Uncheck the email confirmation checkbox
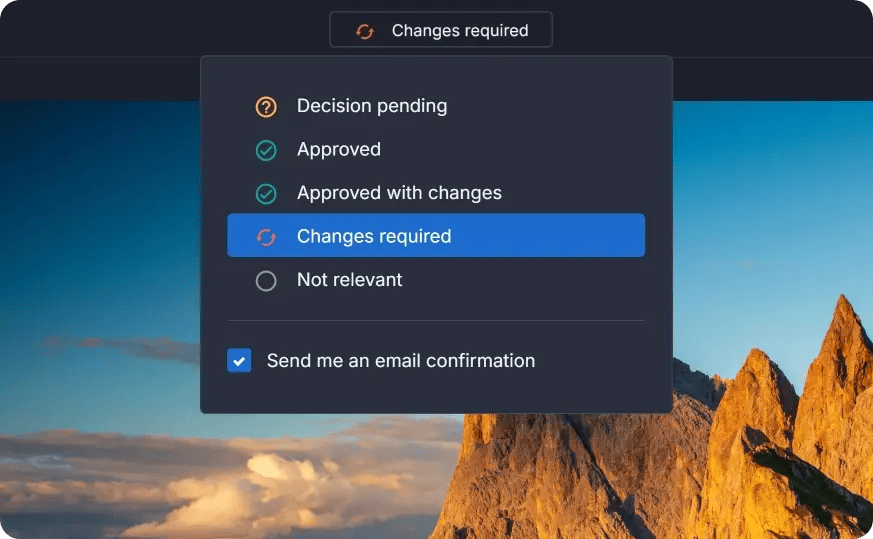The height and width of the screenshot is (539, 873). [x=239, y=361]
